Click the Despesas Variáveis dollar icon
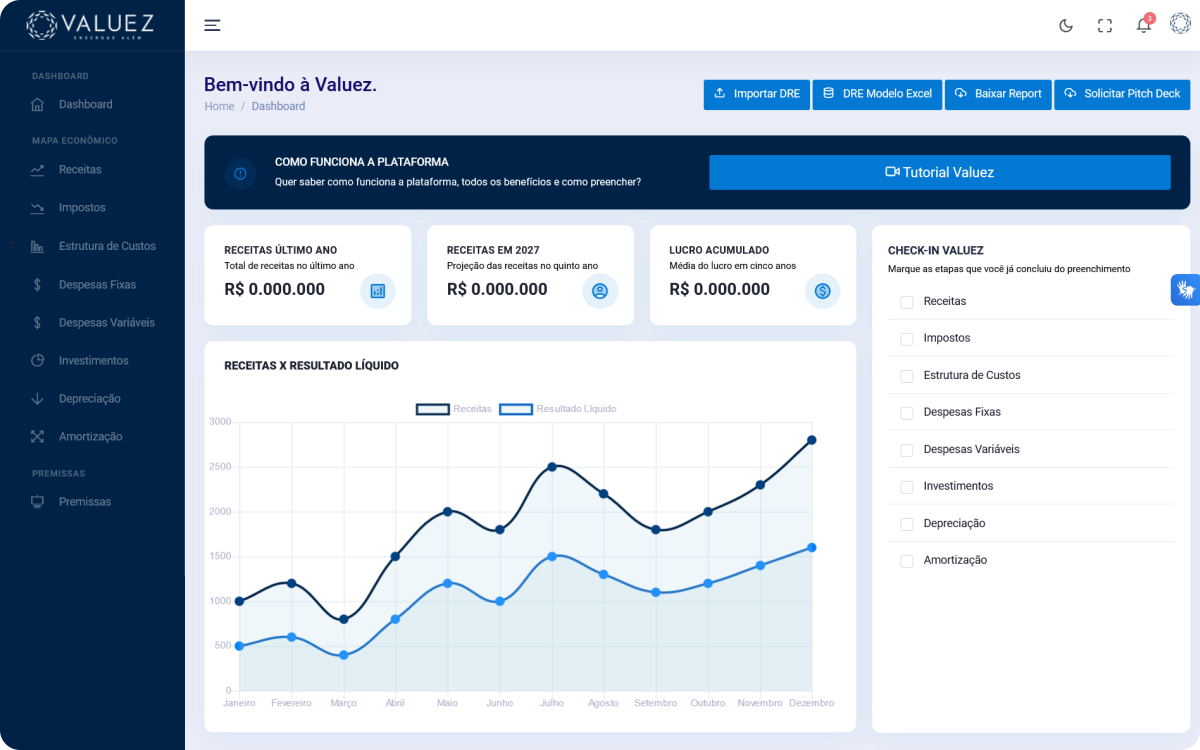The width and height of the screenshot is (1200, 750). [37, 323]
